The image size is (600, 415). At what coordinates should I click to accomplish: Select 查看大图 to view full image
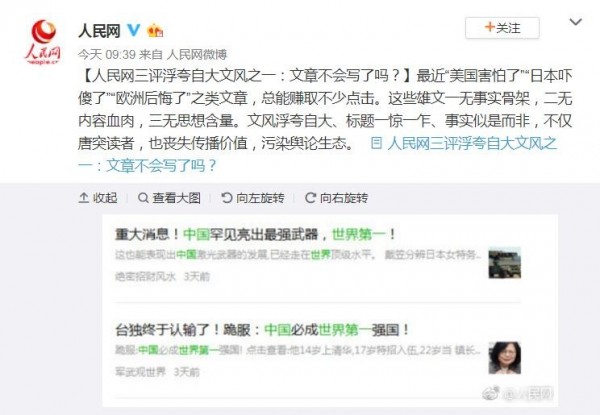(x=176, y=198)
